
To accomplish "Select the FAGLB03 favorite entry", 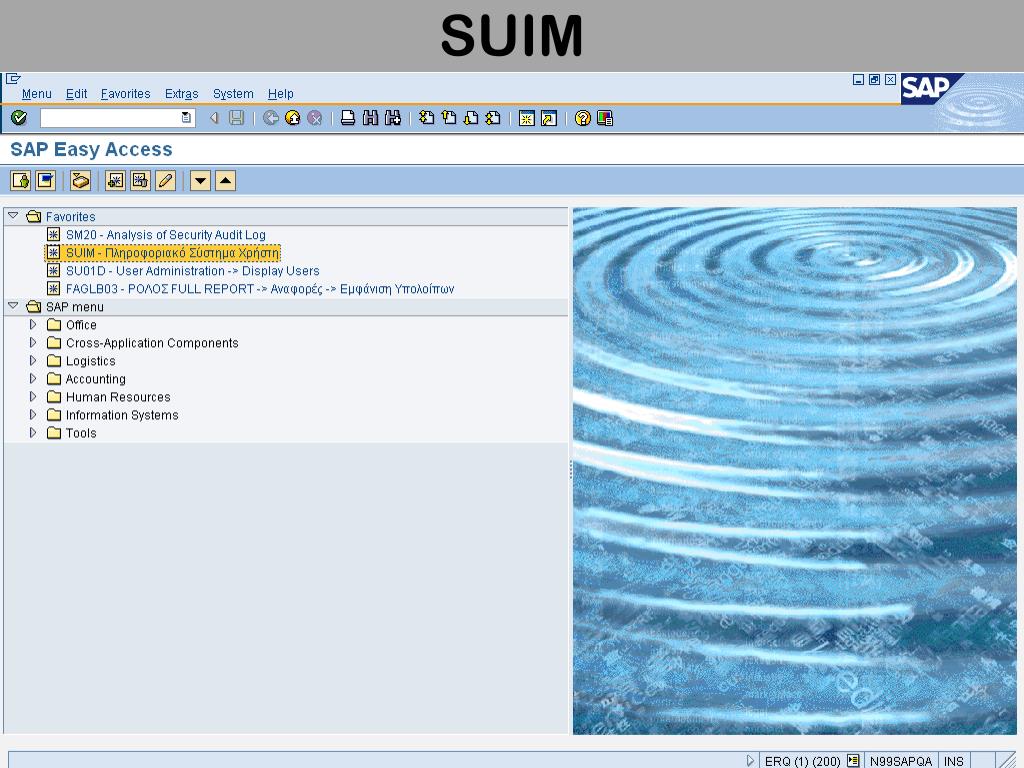I will (x=260, y=289).
